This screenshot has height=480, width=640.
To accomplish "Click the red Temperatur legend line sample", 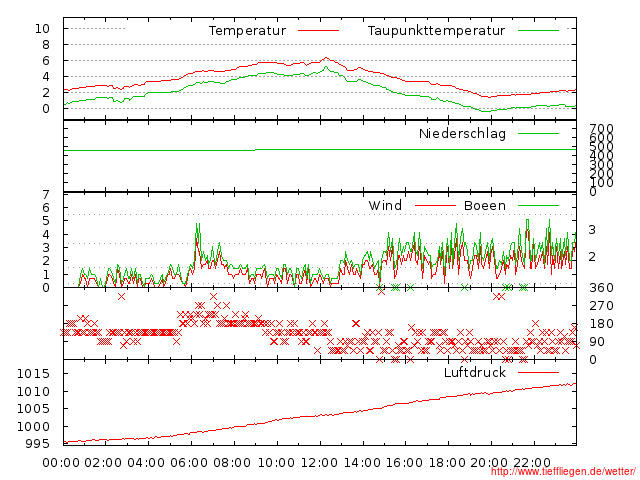I will [x=318, y=31].
